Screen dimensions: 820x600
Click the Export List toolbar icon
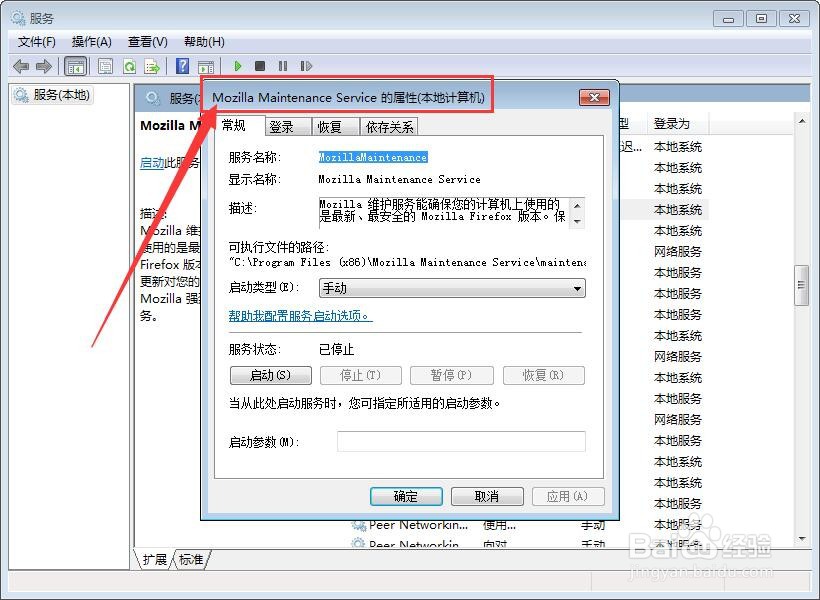coord(152,66)
